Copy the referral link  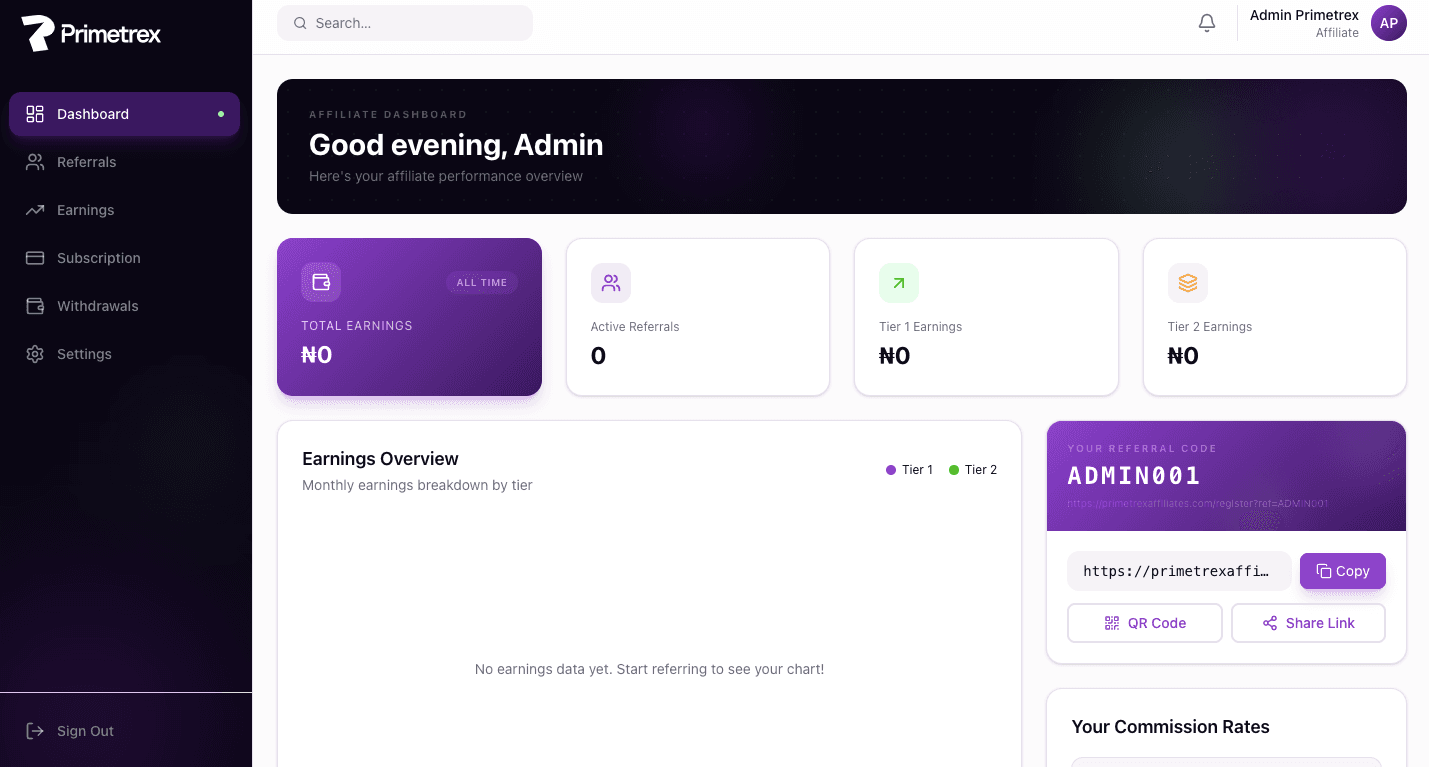coord(1342,571)
